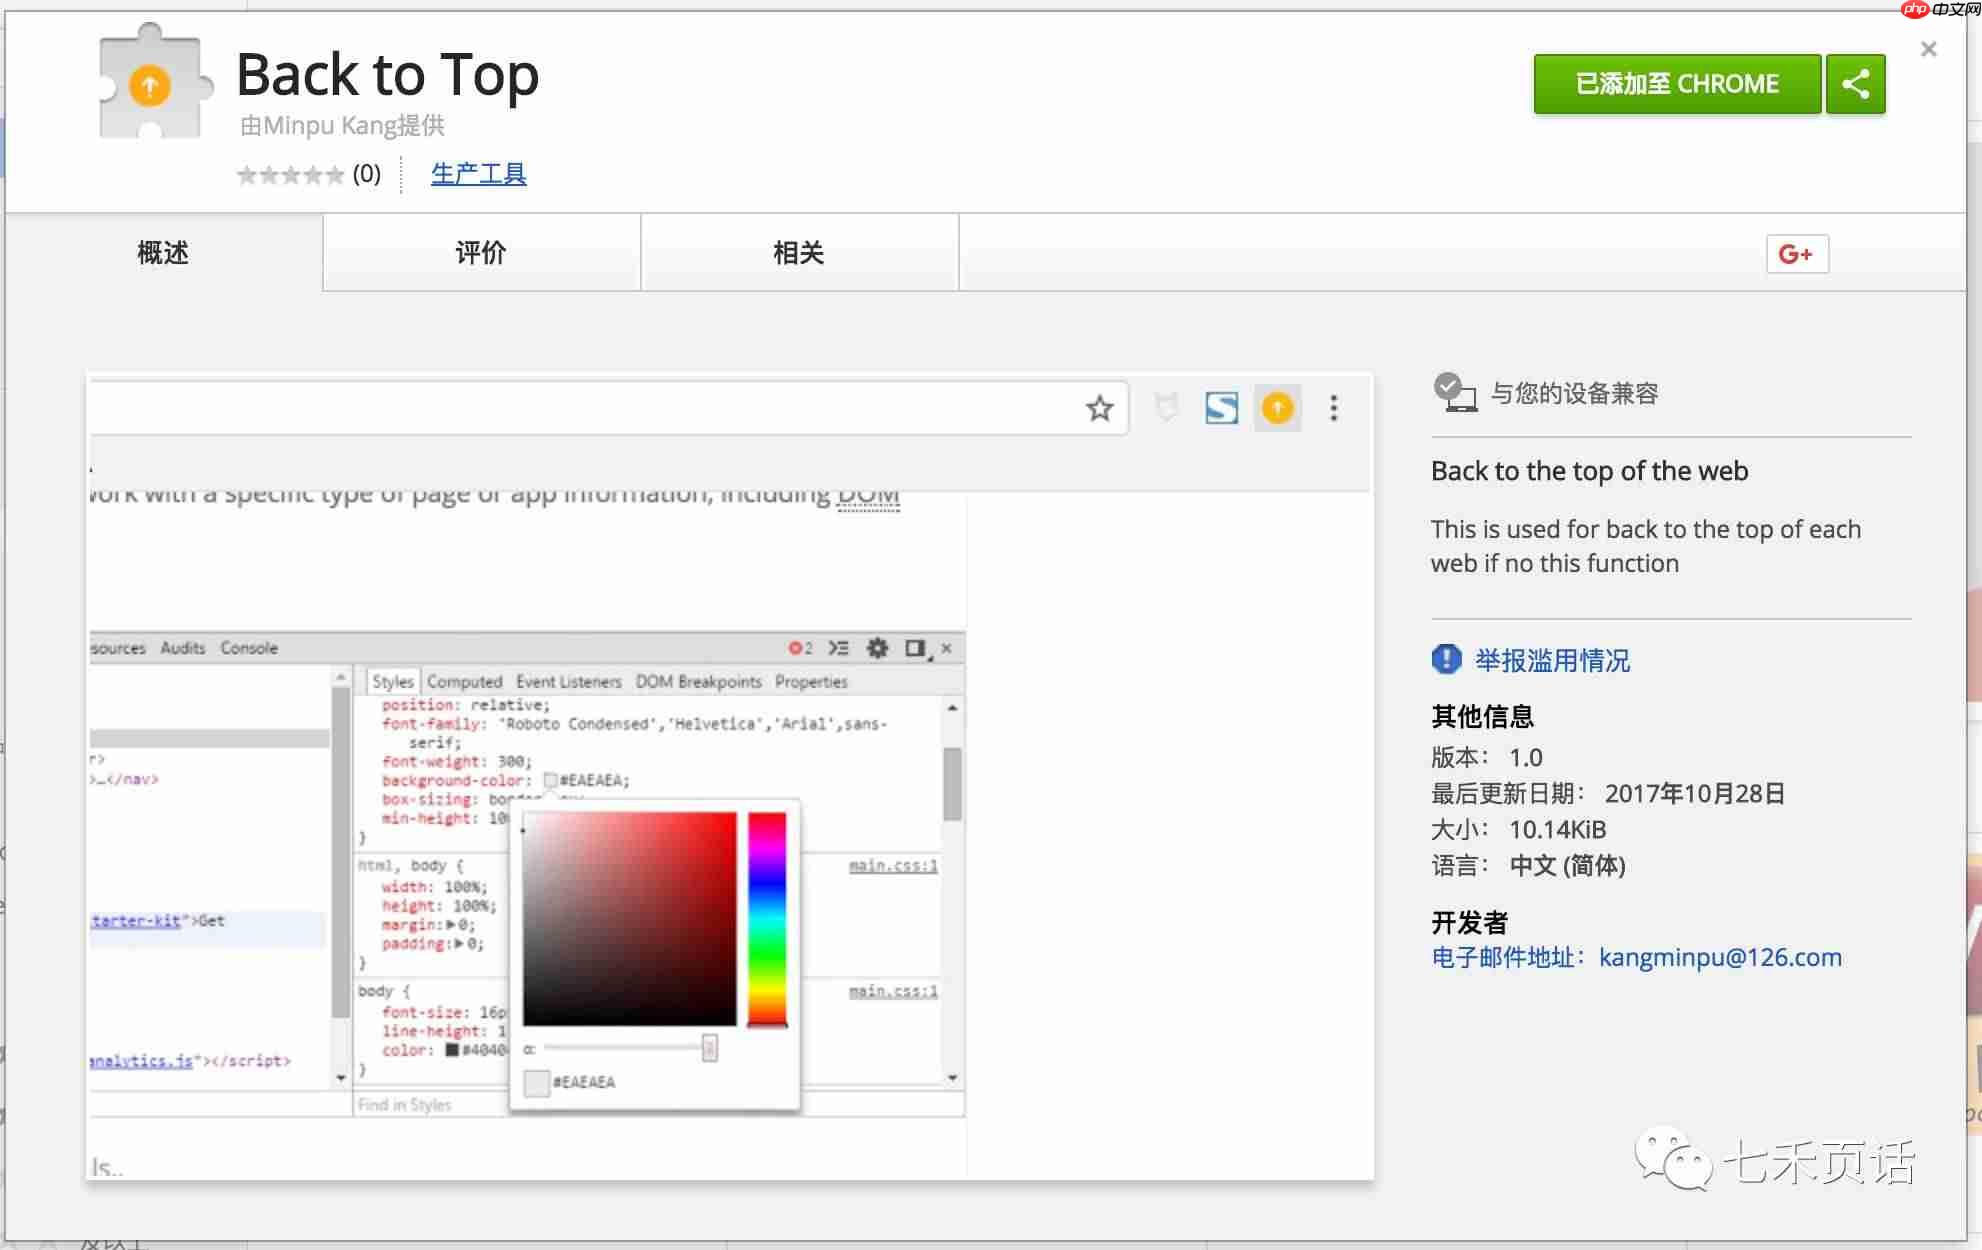
Task: Click the blue S extension icon
Action: [1221, 408]
